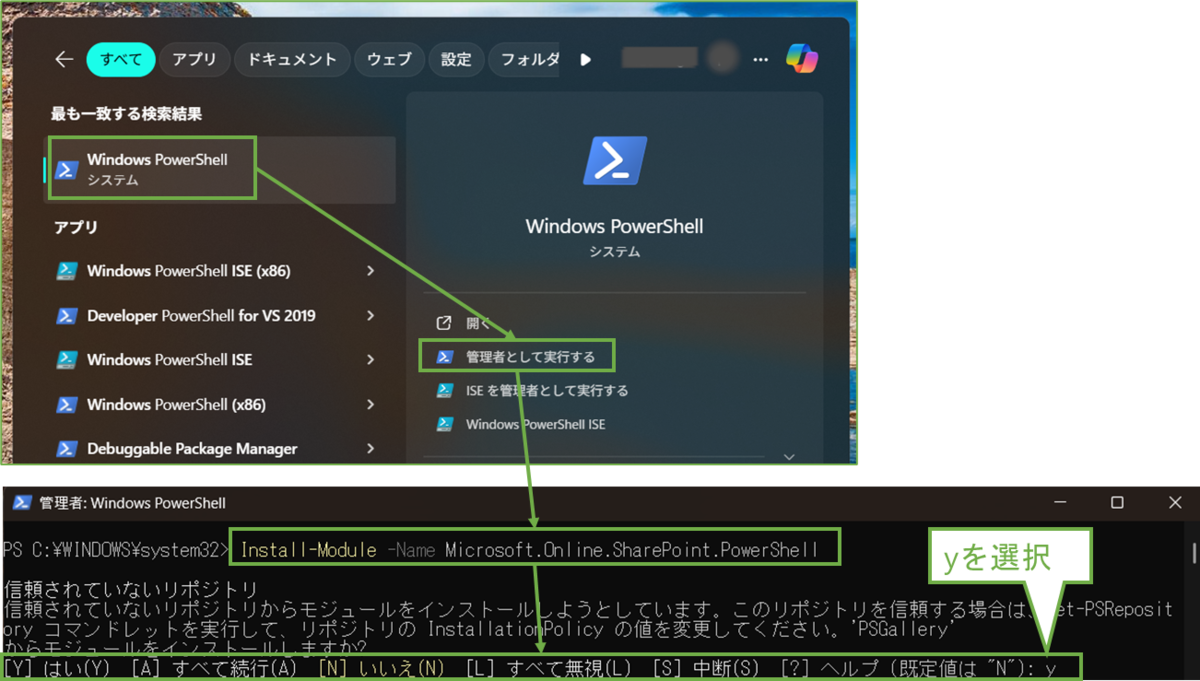Go back with the search panel arrow
The image size is (1200, 681).
[x=64, y=60]
